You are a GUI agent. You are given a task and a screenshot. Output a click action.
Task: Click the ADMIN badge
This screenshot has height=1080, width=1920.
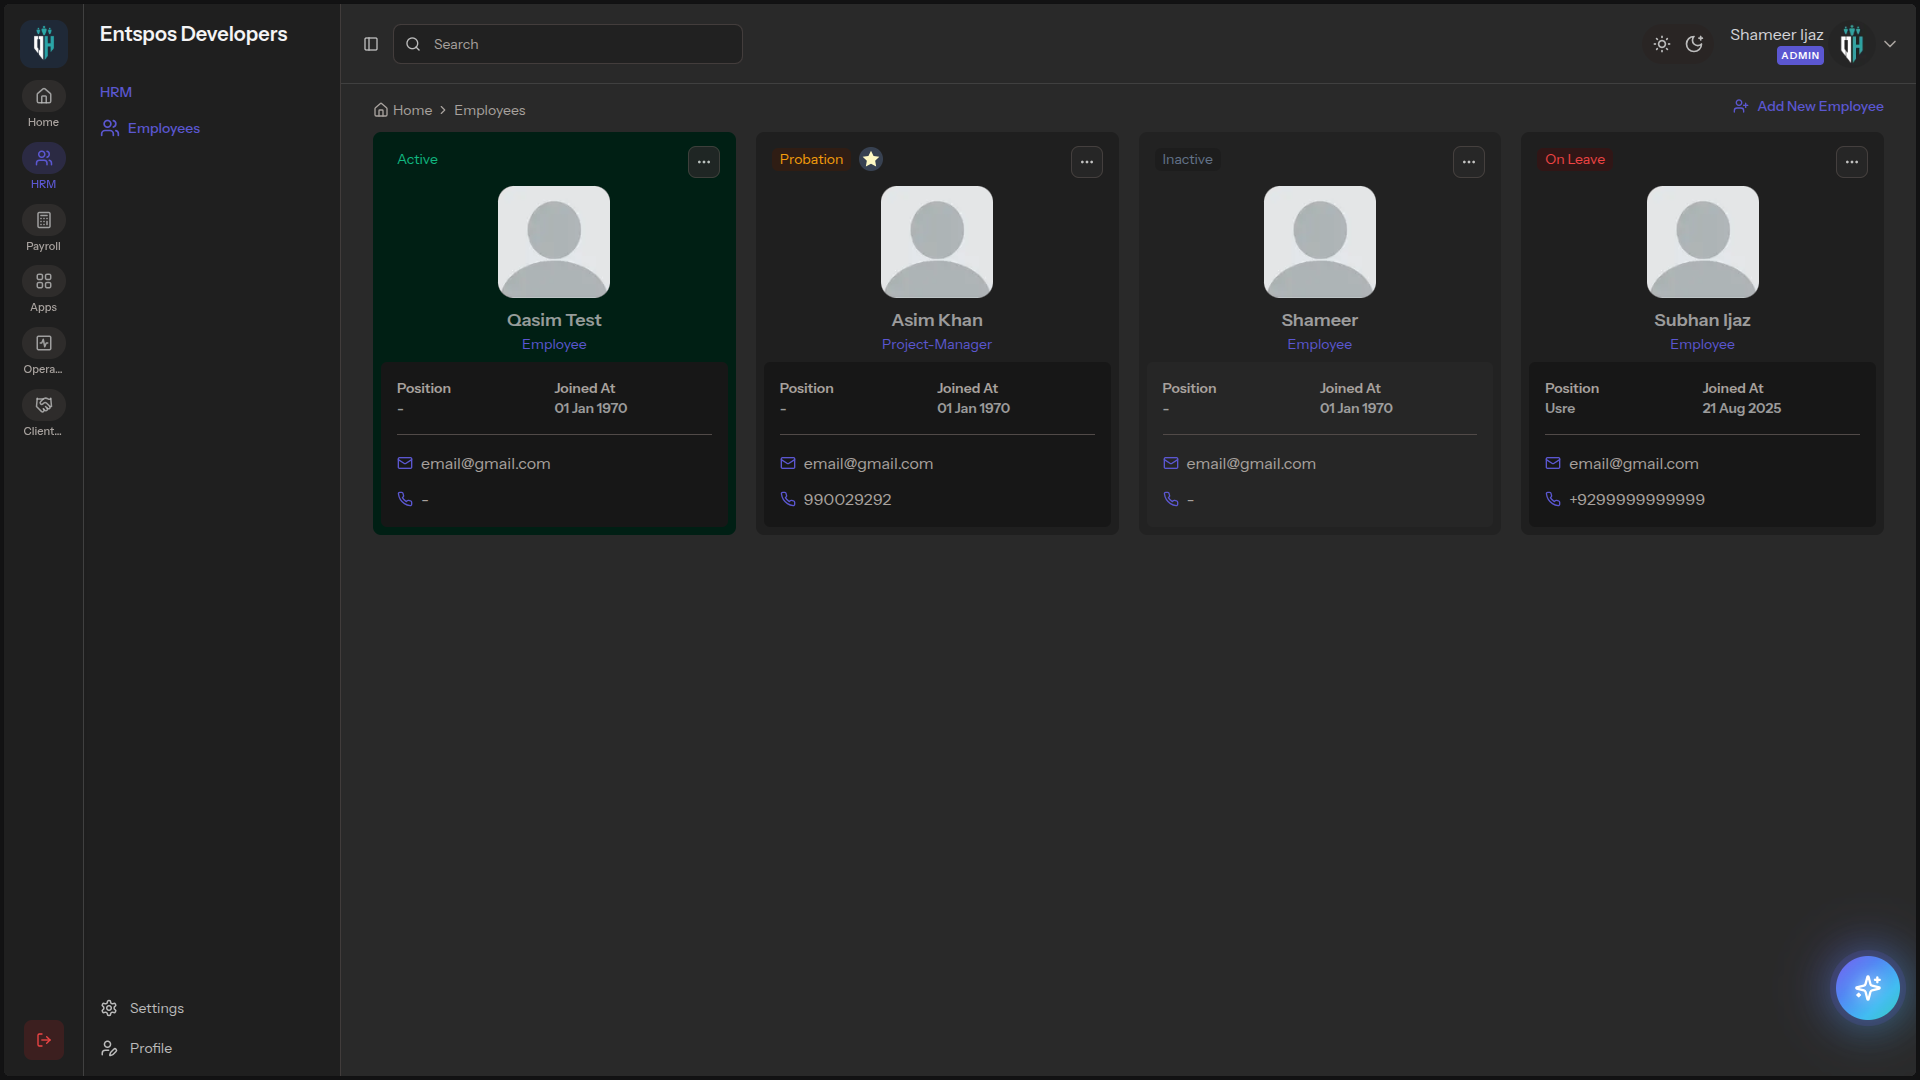tap(1800, 56)
